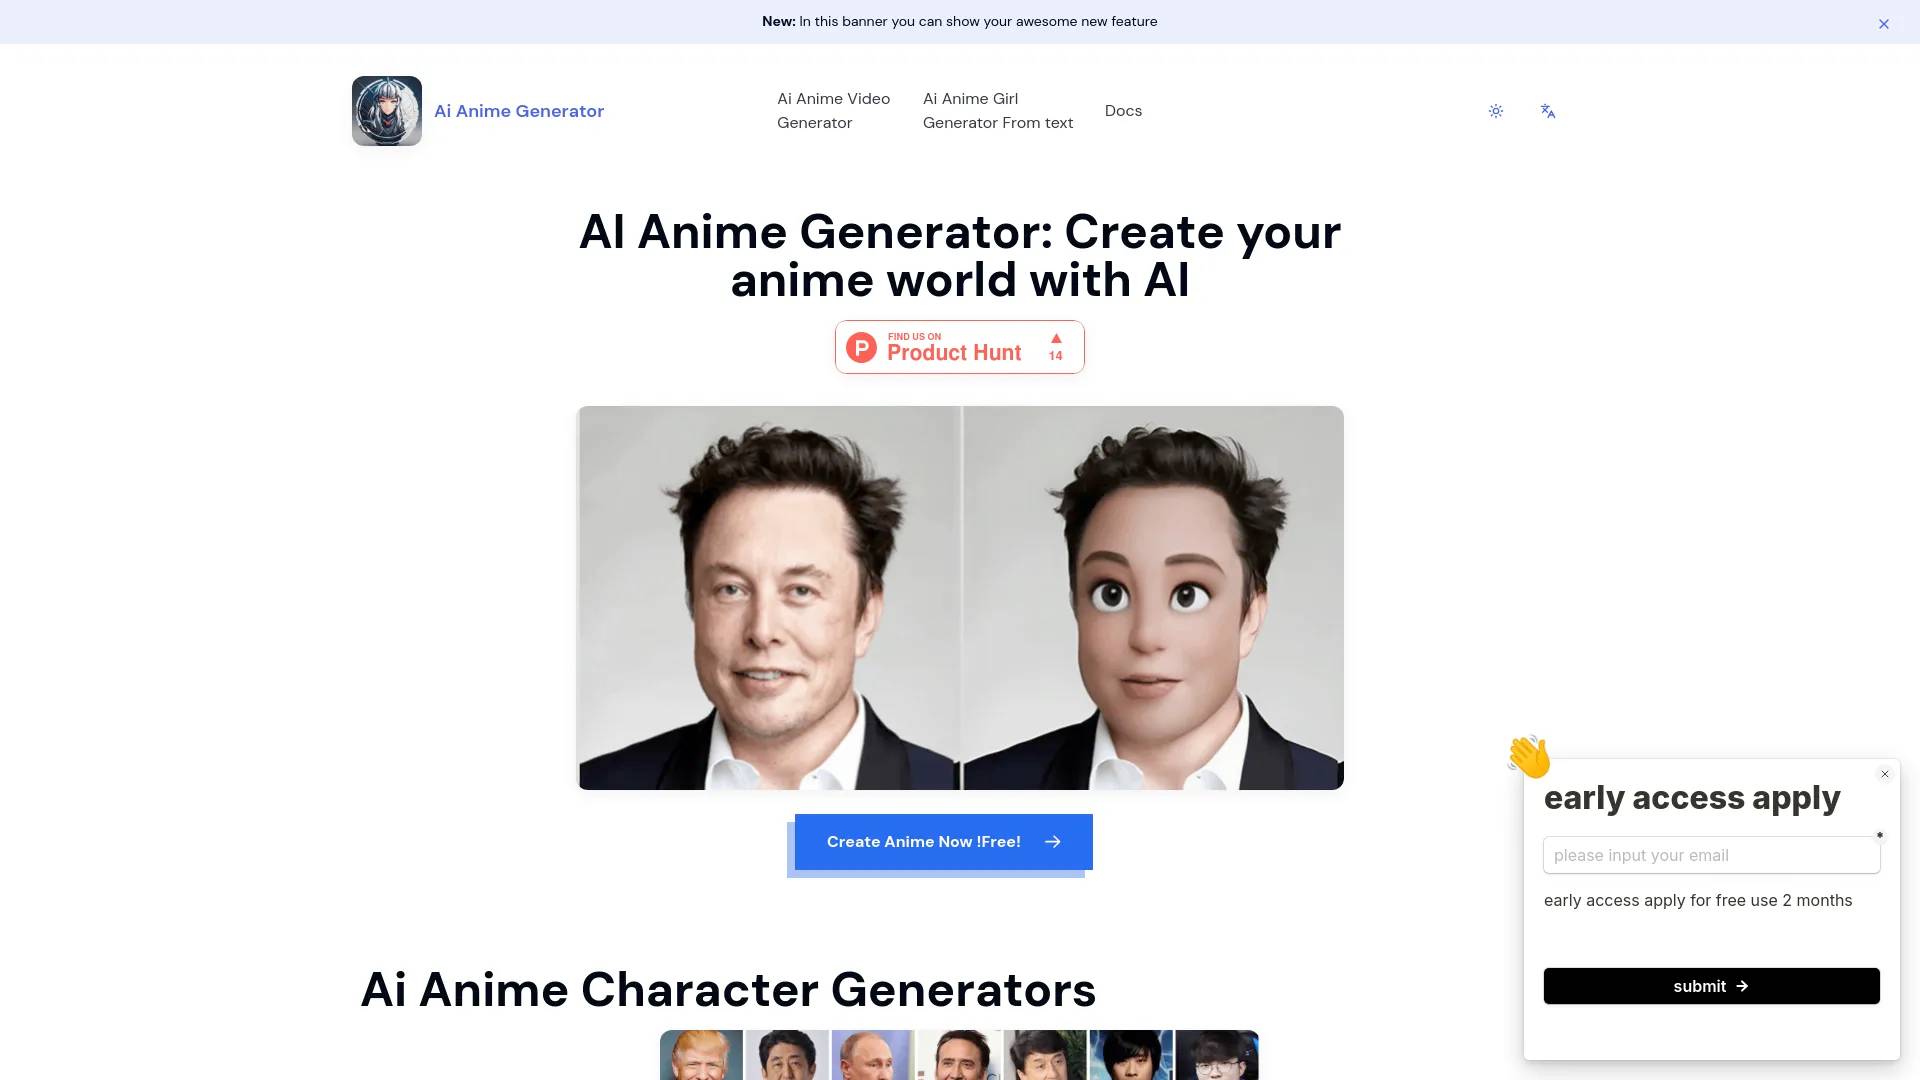Click Create Anime Now Free button
1920x1080 pixels.
coord(943,841)
